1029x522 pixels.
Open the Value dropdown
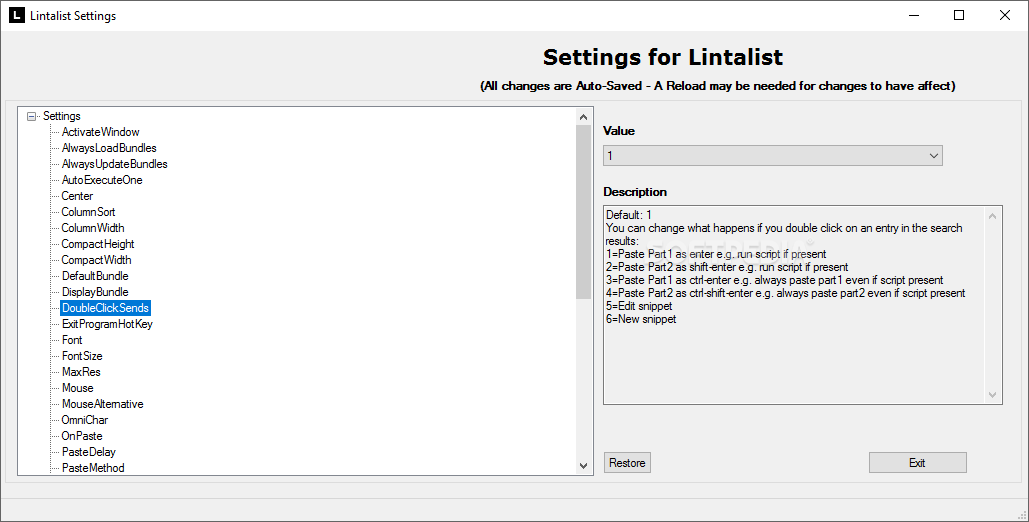[x=772, y=156]
